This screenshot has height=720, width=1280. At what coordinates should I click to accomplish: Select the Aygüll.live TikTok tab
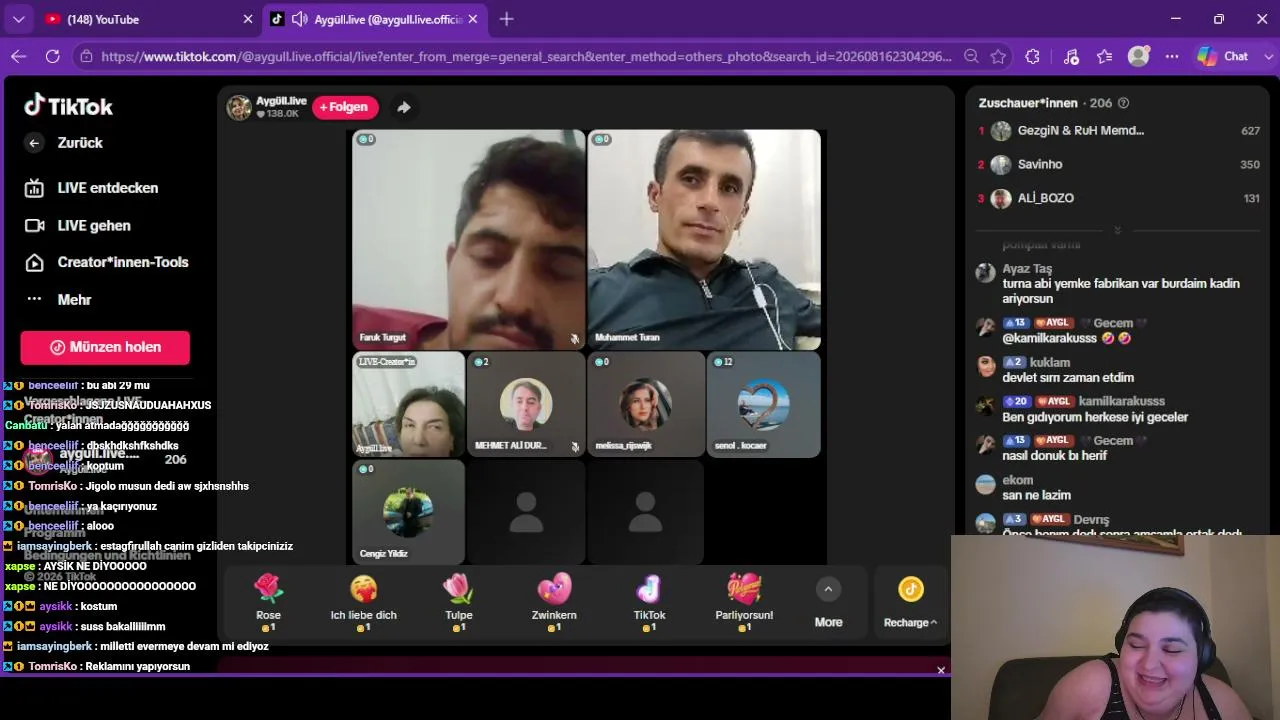click(377, 19)
